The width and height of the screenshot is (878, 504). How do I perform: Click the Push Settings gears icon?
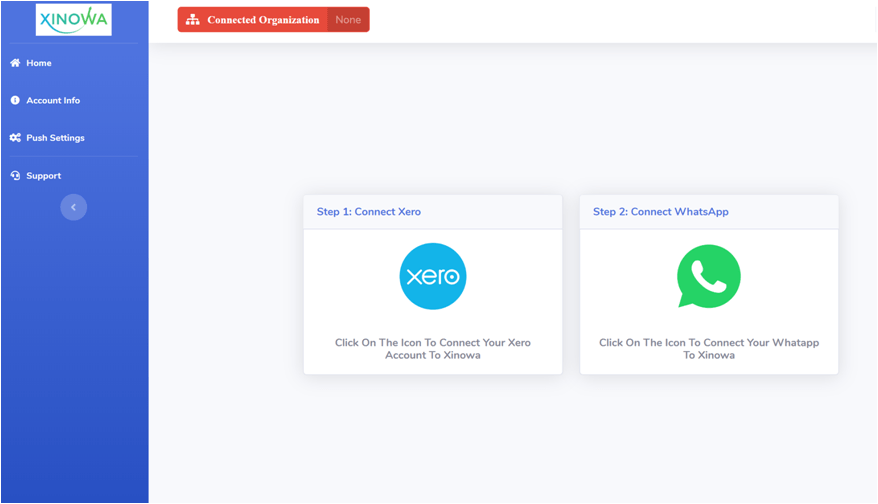pos(15,138)
